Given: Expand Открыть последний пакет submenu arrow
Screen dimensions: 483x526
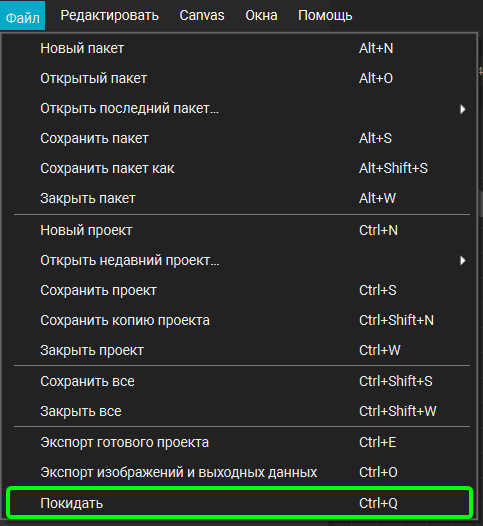Looking at the screenshot, I should pyautogui.click(x=463, y=109).
